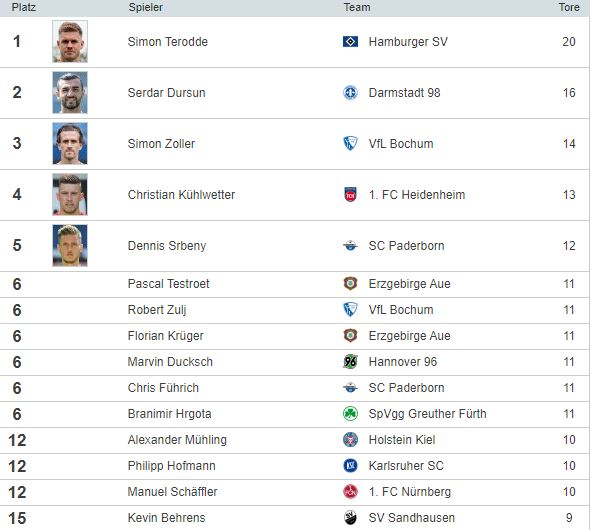The height and width of the screenshot is (530, 592).
Task: Click the Holstein Kiel club crest
Action: coord(350,440)
